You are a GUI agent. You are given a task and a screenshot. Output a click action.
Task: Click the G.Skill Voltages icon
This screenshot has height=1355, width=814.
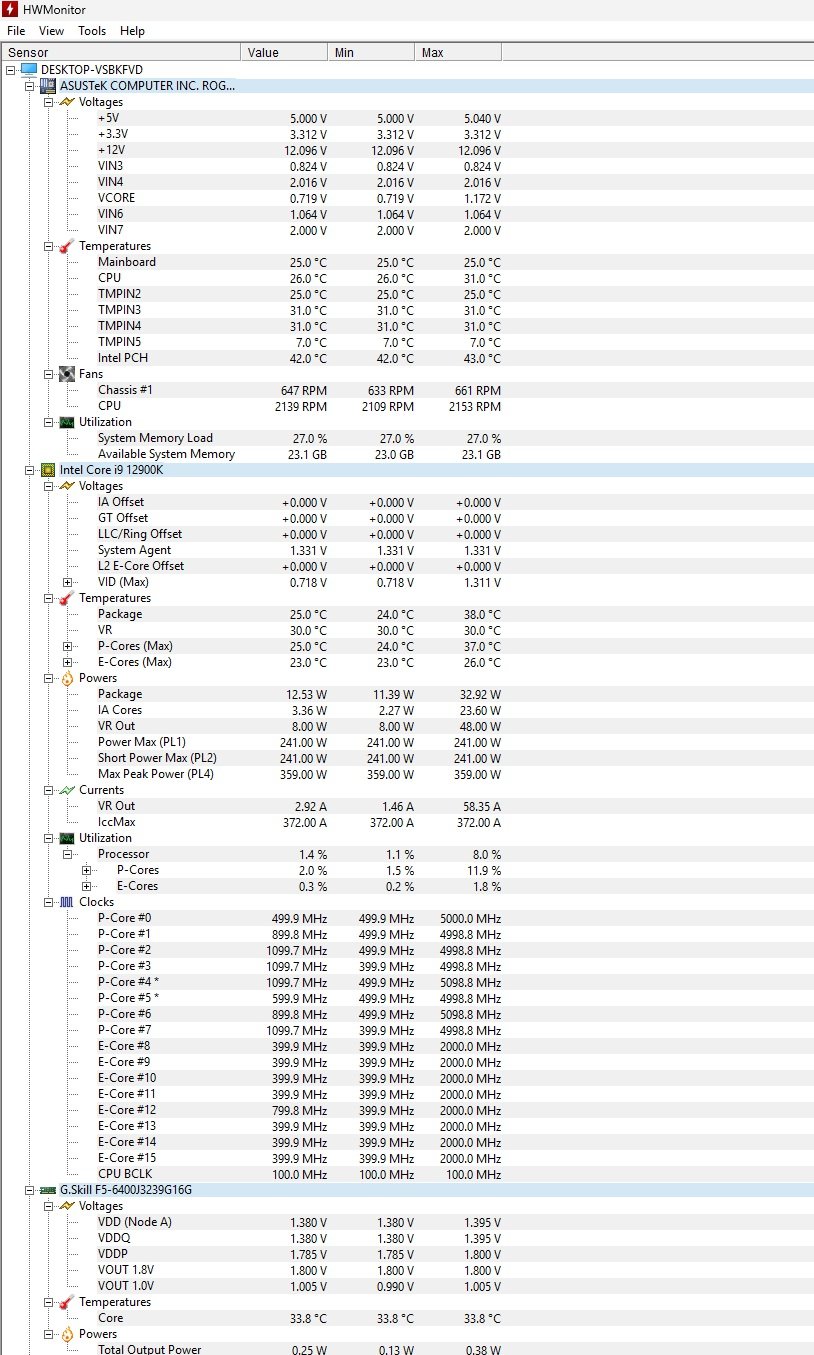tap(67, 1205)
